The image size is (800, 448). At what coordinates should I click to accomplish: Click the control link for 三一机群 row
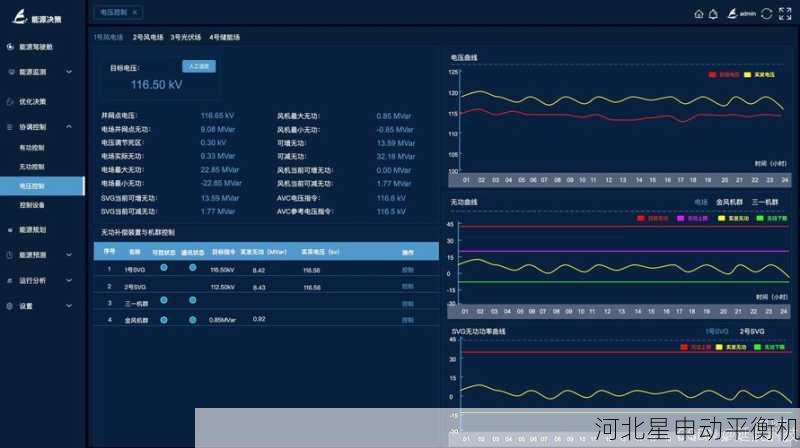click(x=407, y=304)
